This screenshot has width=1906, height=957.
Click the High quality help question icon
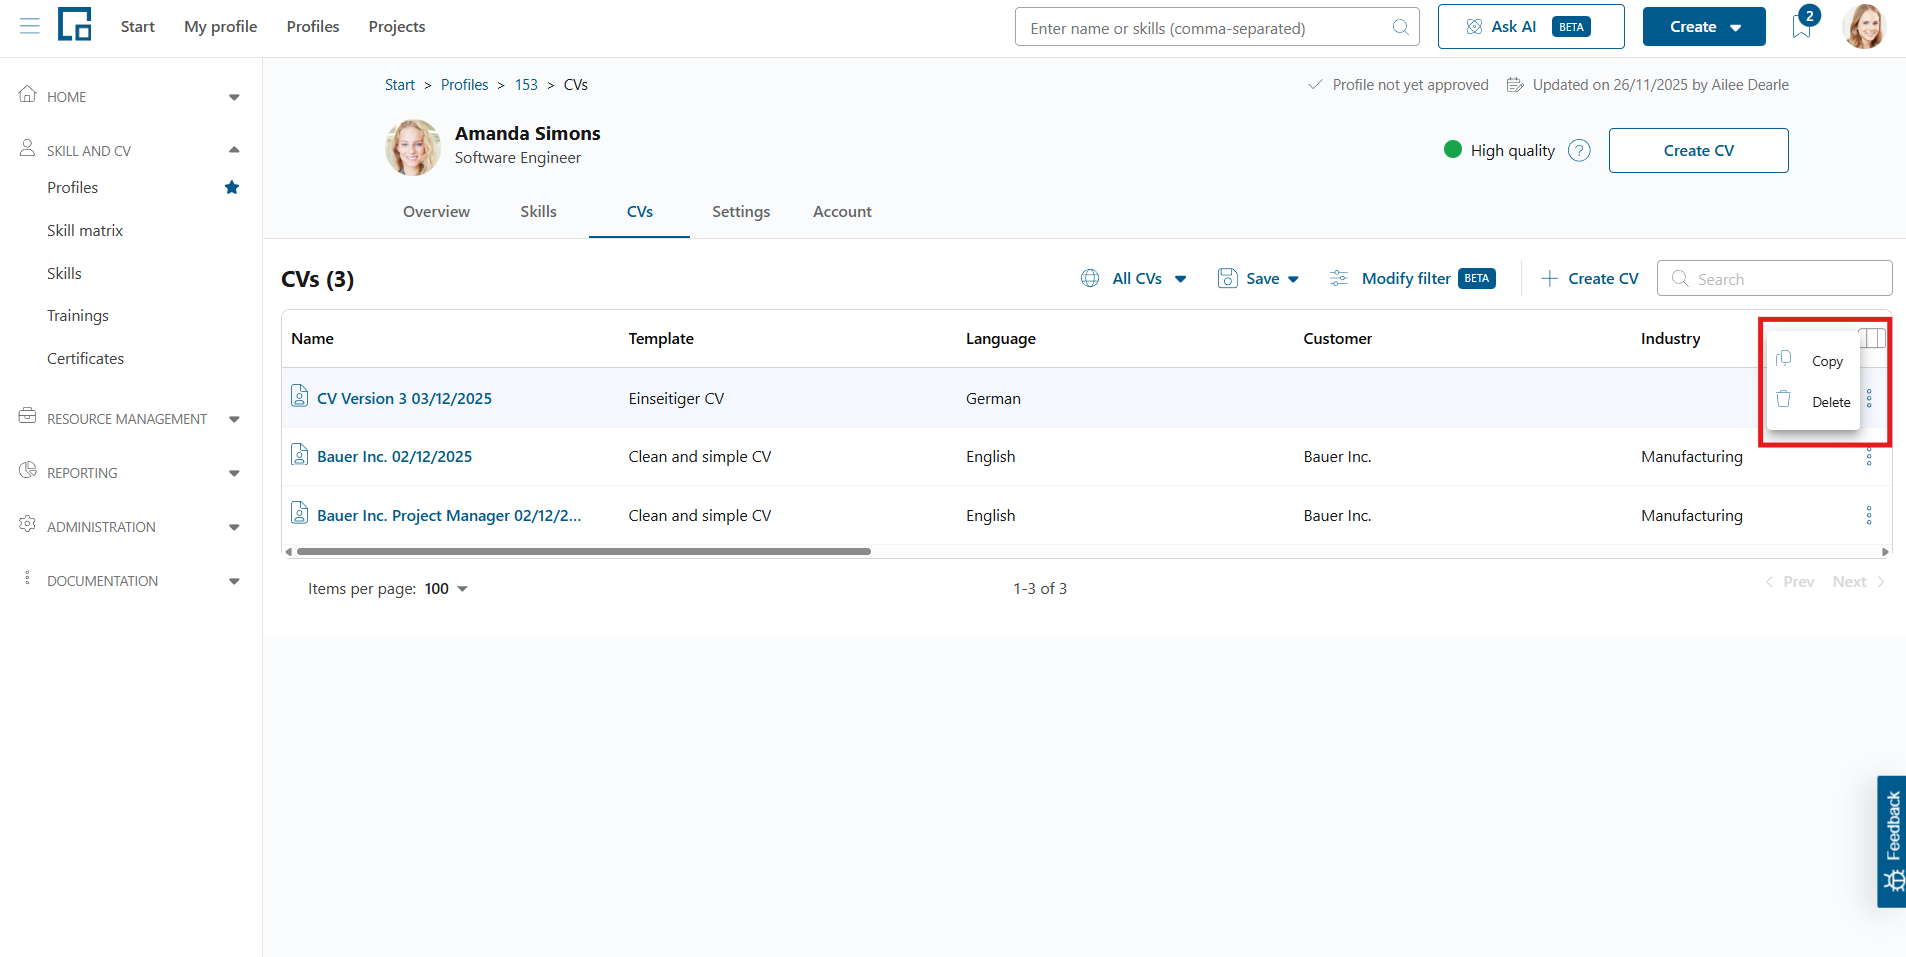(x=1579, y=151)
